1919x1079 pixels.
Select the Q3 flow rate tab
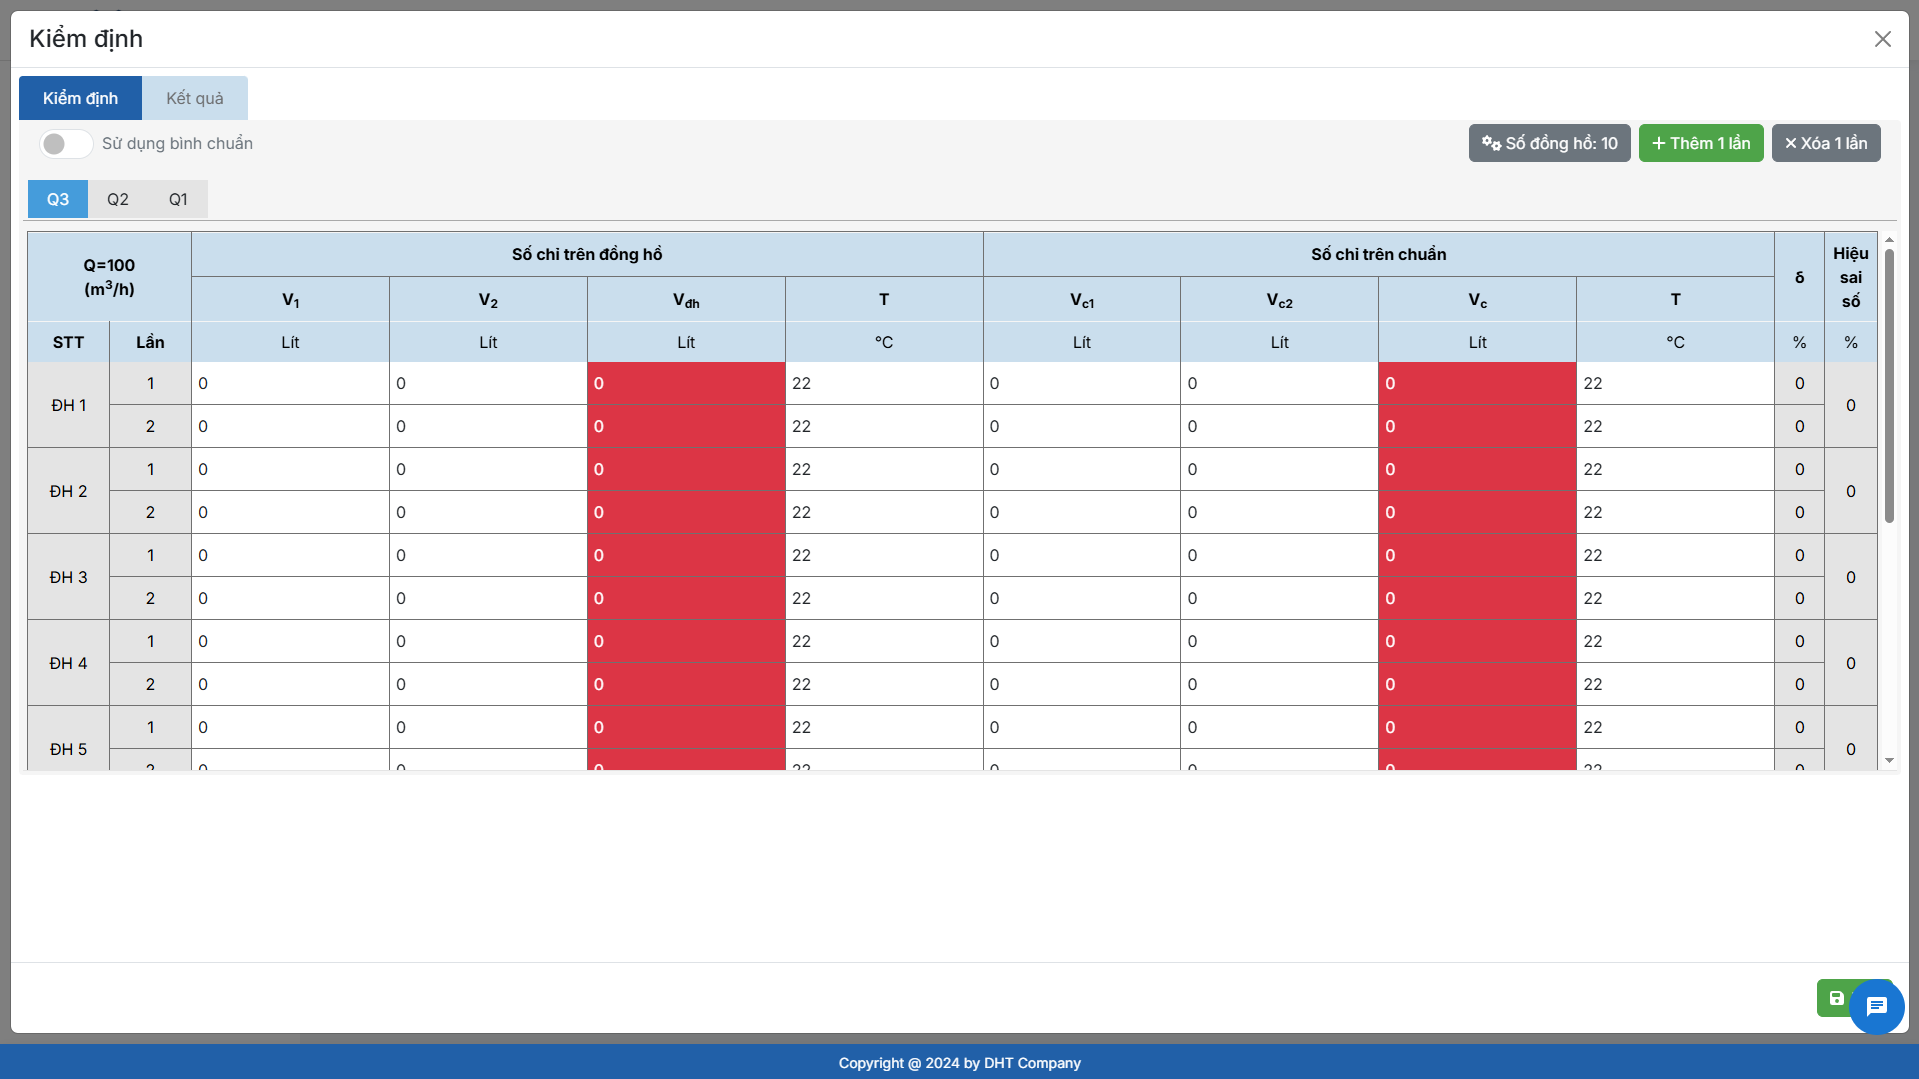pos(57,198)
